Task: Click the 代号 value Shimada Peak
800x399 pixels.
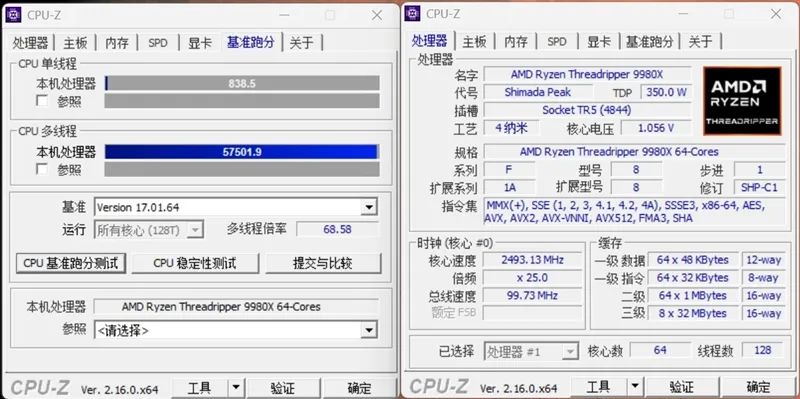Action: click(538, 92)
